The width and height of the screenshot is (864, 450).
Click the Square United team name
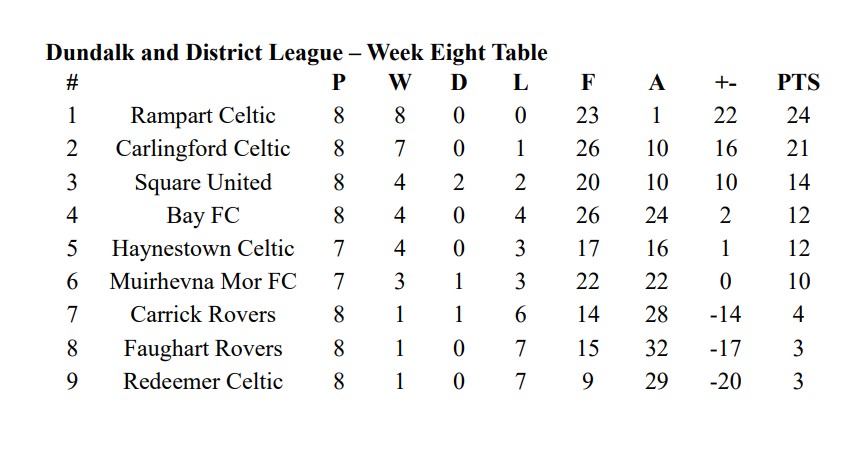coord(203,182)
